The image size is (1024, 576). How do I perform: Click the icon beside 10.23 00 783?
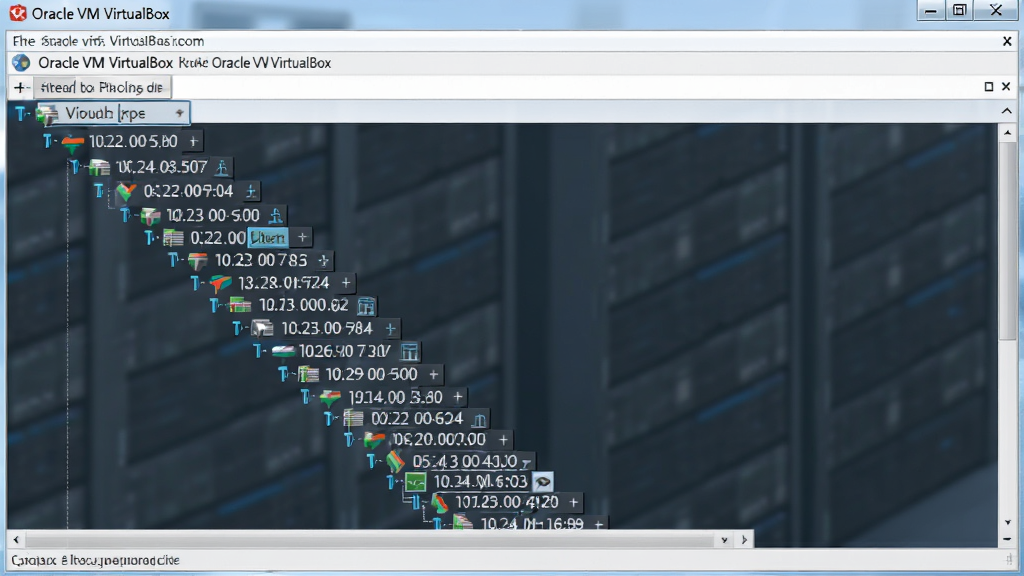point(197,261)
